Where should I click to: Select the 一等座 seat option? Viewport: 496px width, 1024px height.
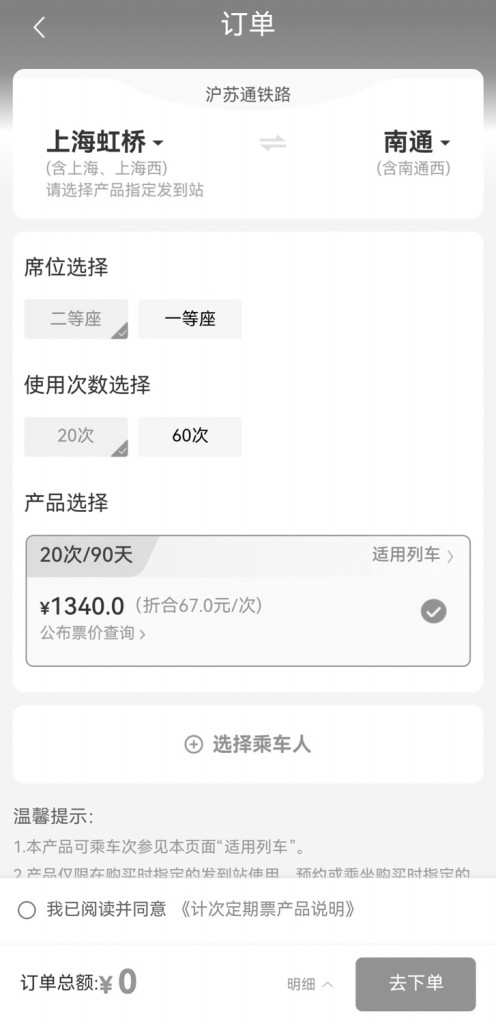(x=190, y=319)
